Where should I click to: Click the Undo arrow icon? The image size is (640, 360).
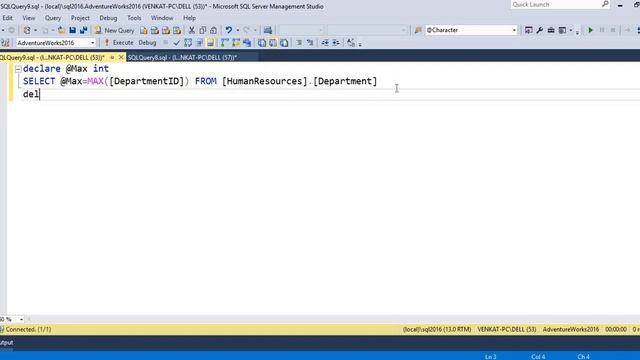229,30
